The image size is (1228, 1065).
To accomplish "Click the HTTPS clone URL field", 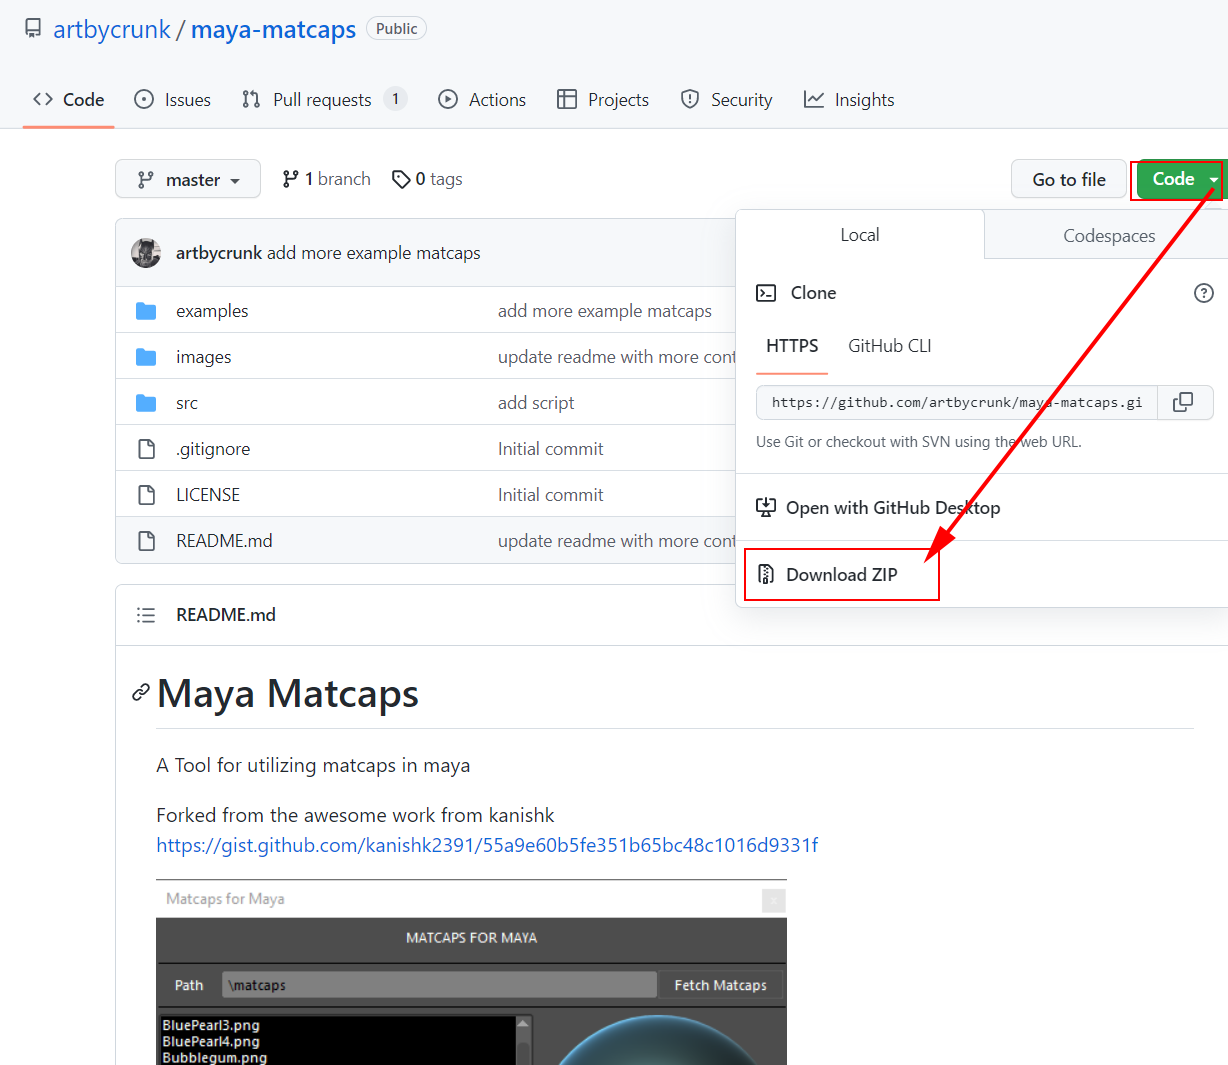I will 956,402.
